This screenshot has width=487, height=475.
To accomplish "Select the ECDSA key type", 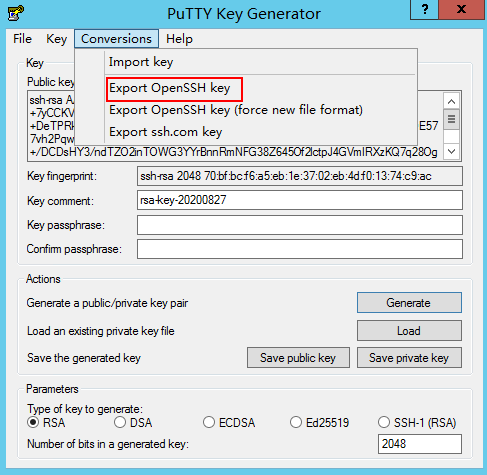I will point(229,422).
